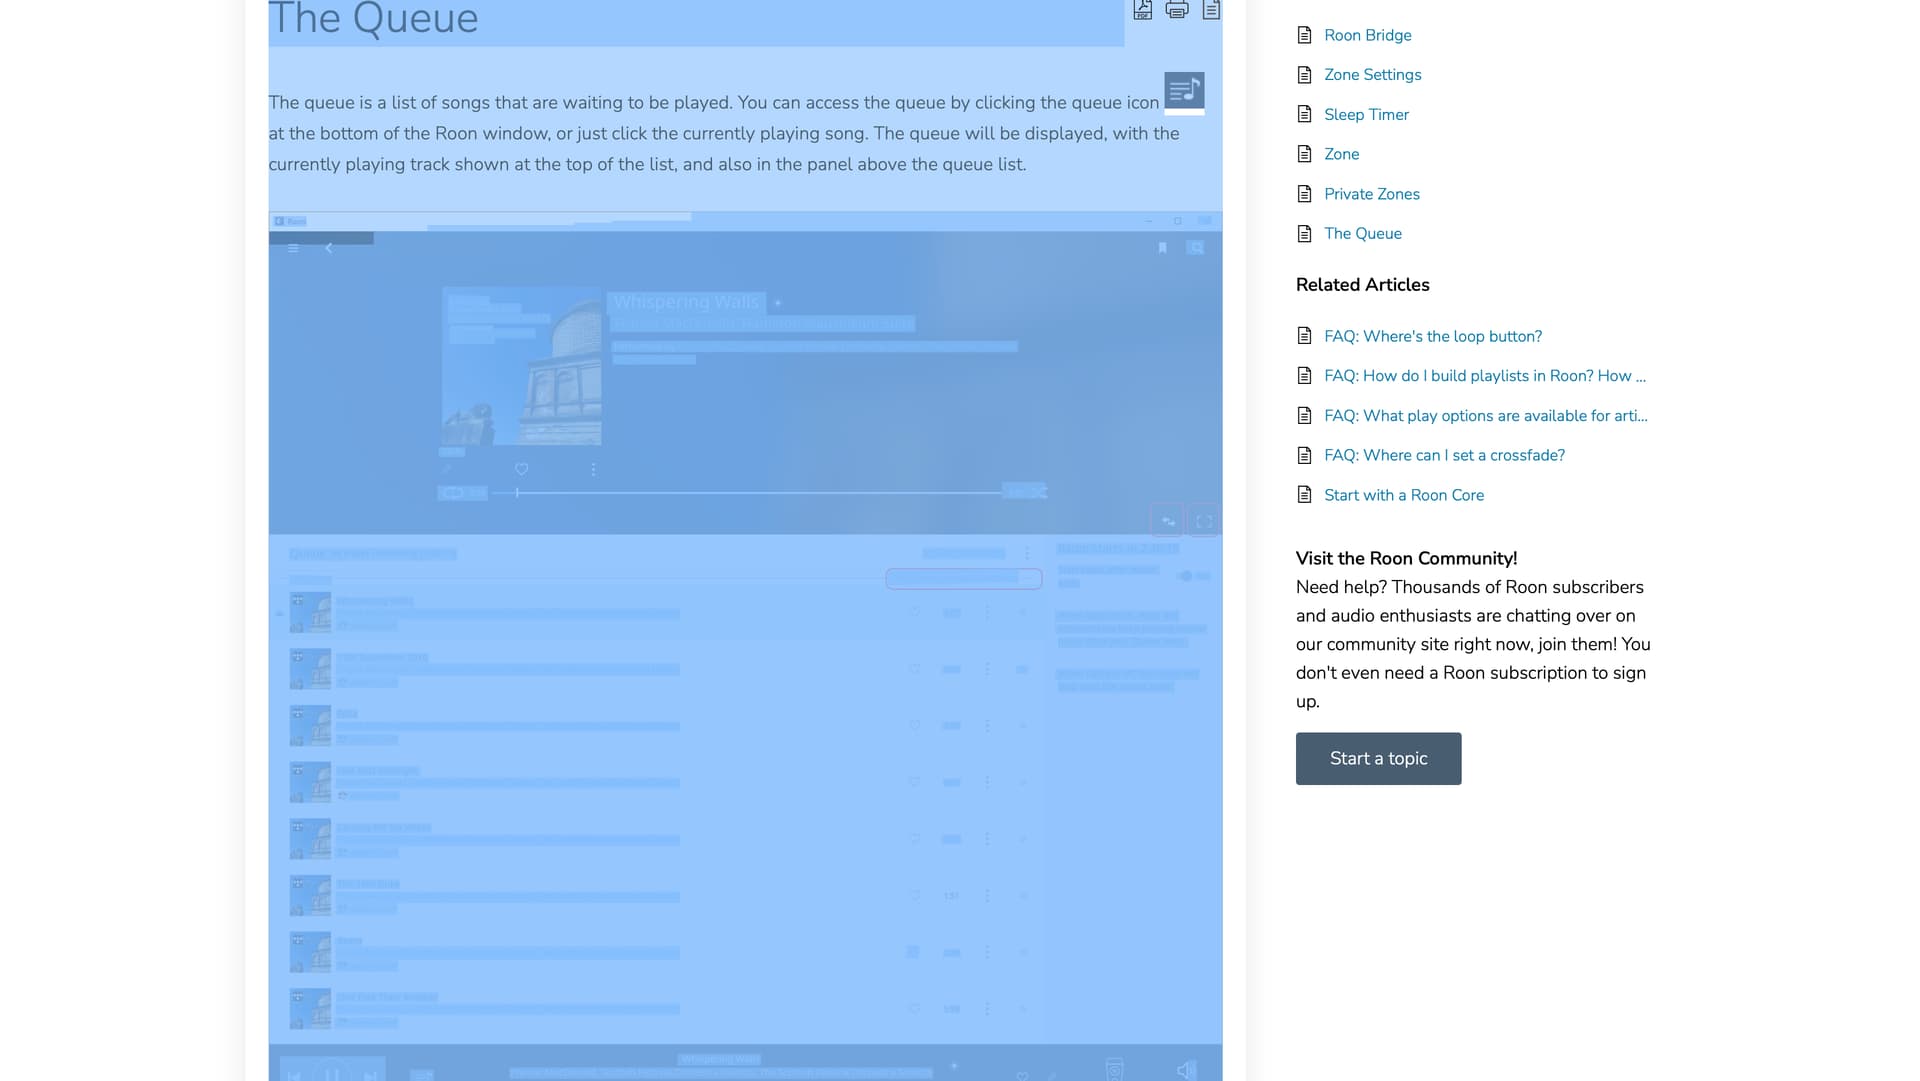
Task: Click the document icon beside The Queue link
Action: 1304,233
